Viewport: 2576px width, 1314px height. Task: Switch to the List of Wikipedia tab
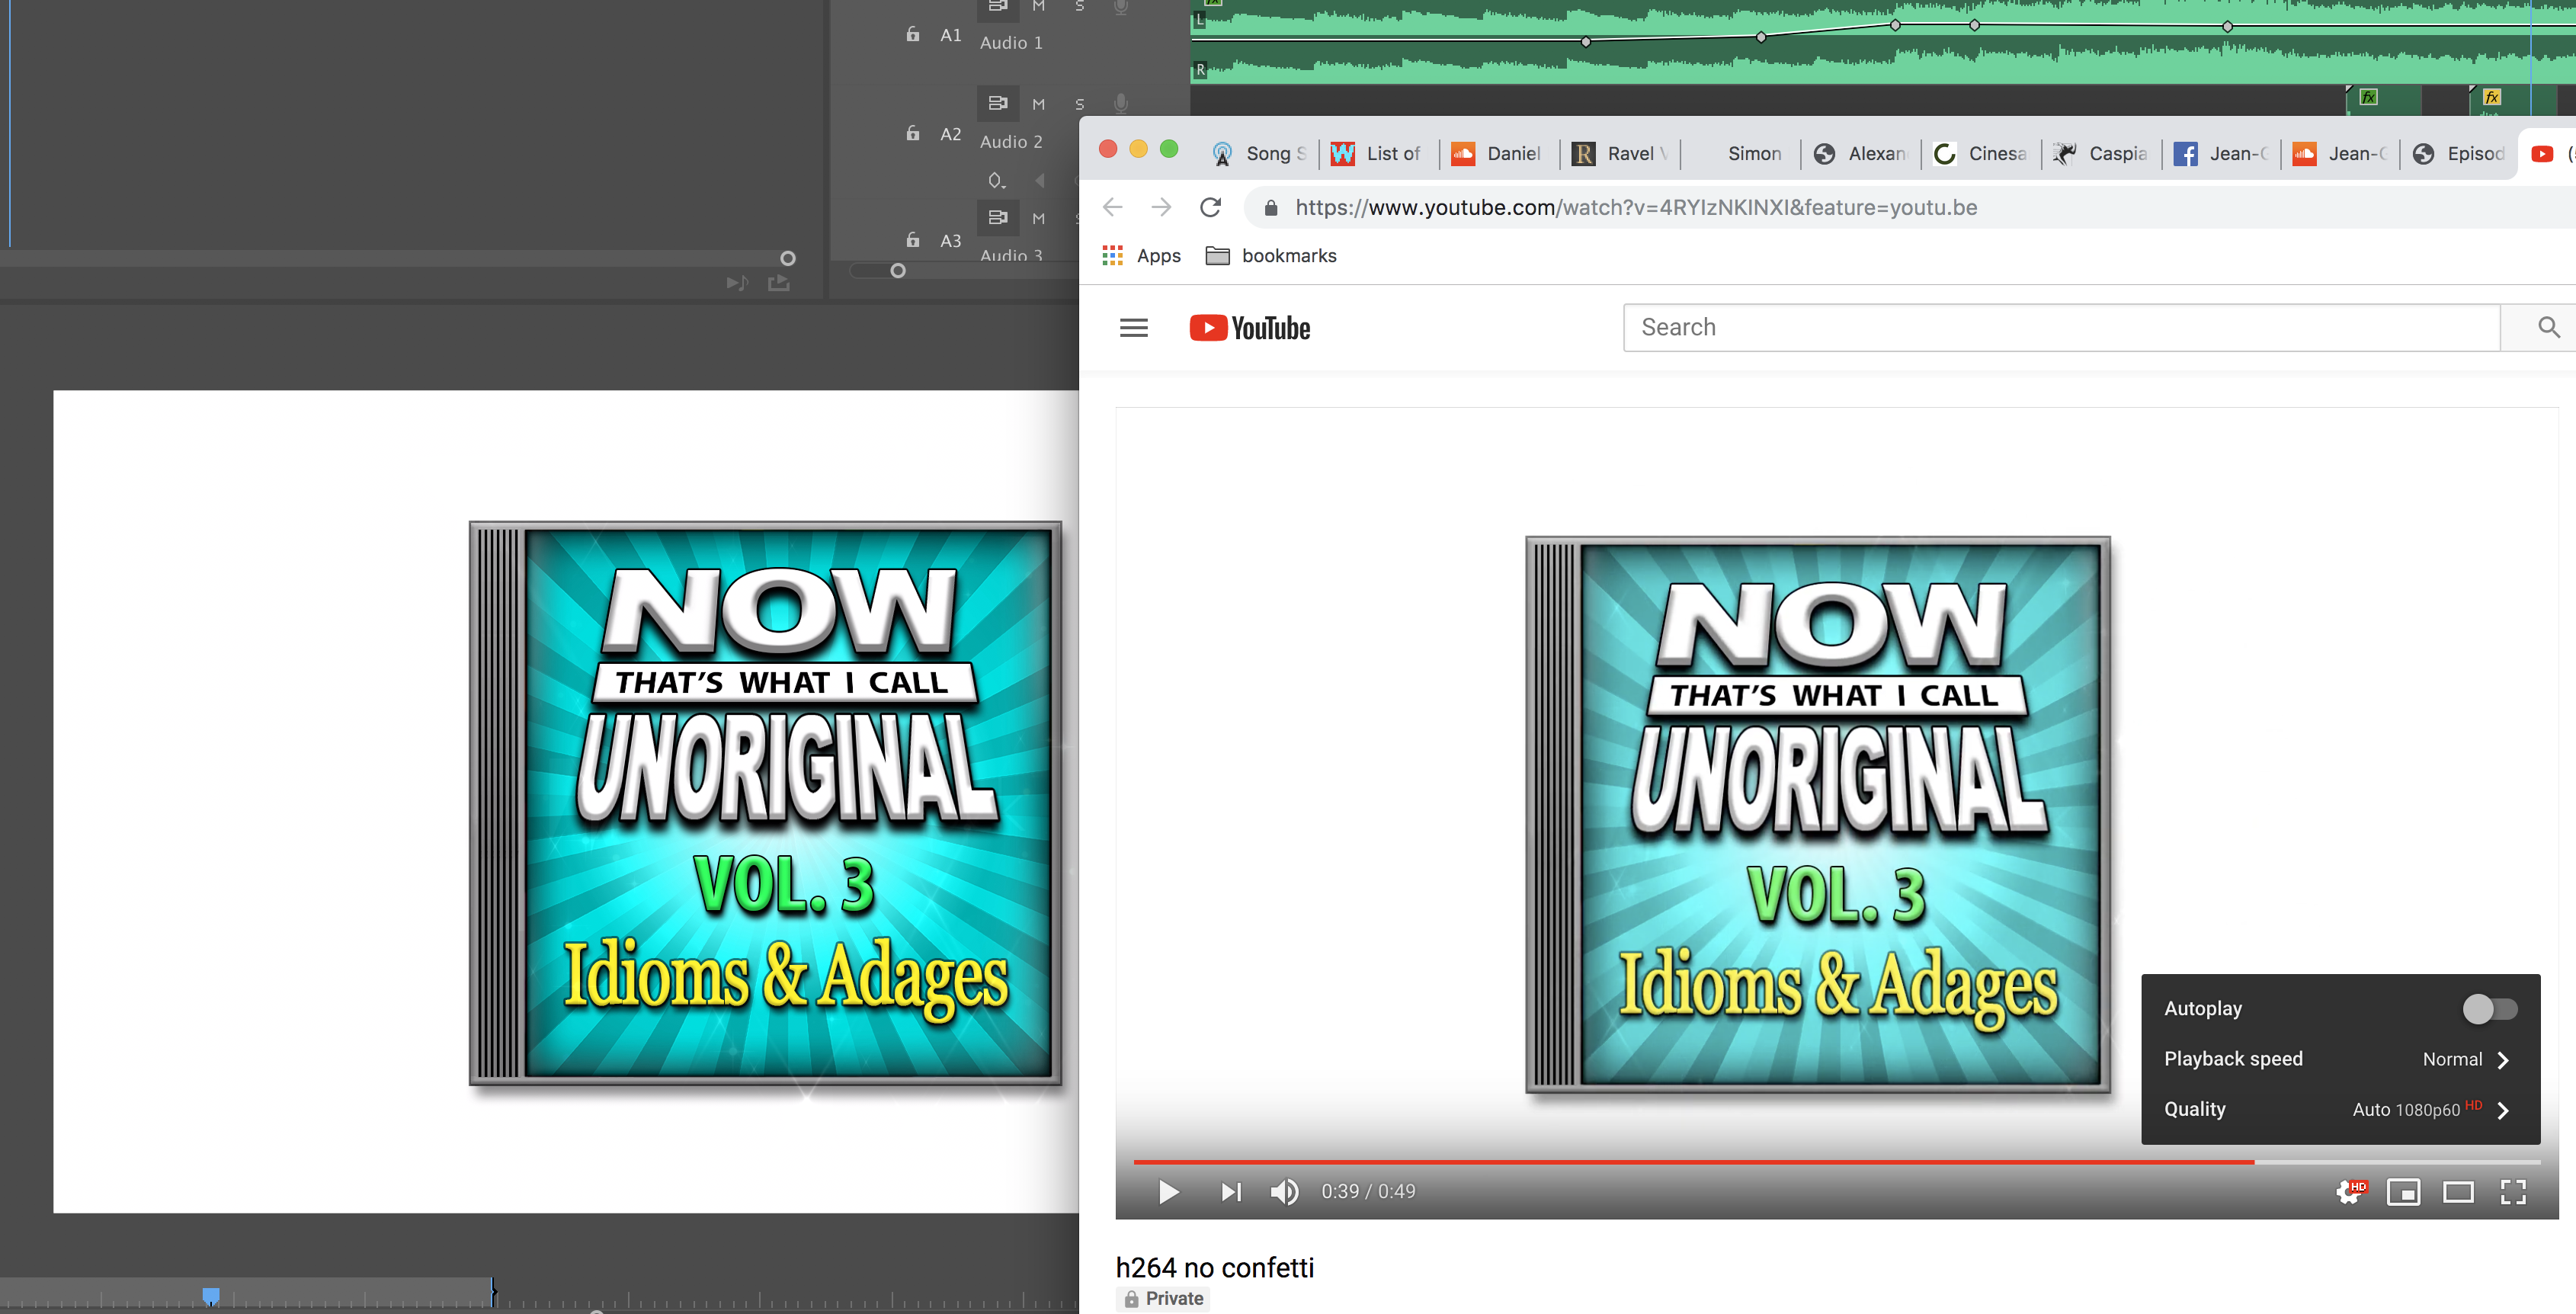coord(1378,154)
